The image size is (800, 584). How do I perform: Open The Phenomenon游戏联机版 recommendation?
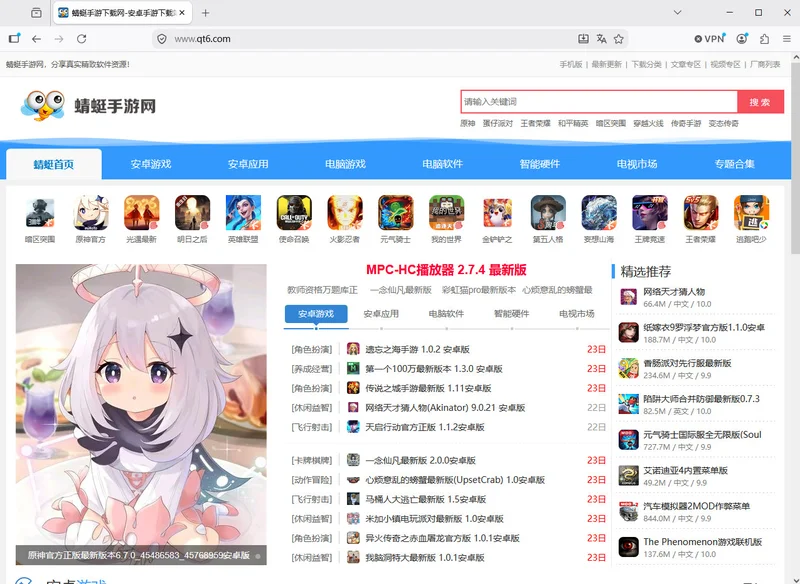(x=703, y=542)
